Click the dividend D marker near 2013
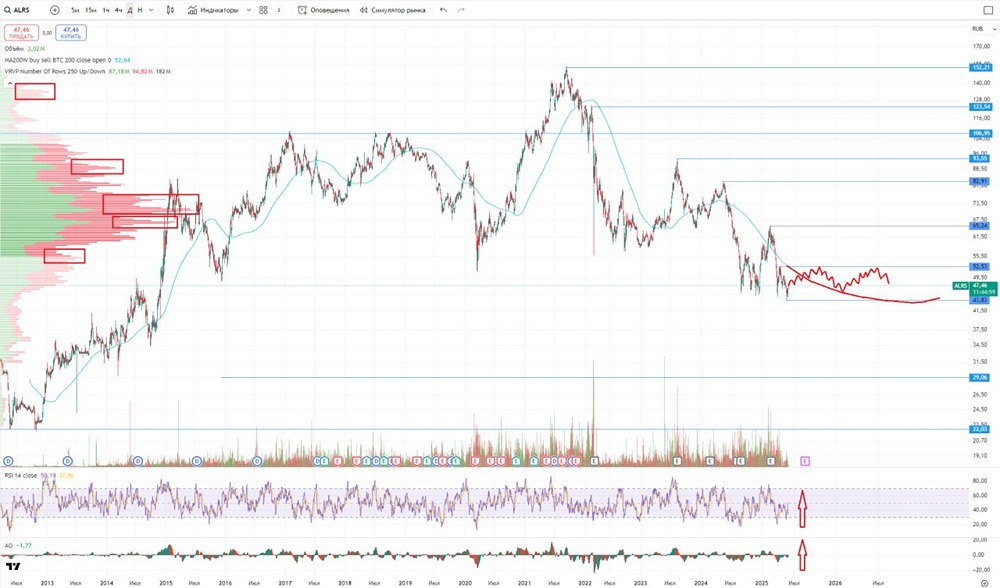Image resolution: width=1000 pixels, height=588 pixels. coord(68,461)
